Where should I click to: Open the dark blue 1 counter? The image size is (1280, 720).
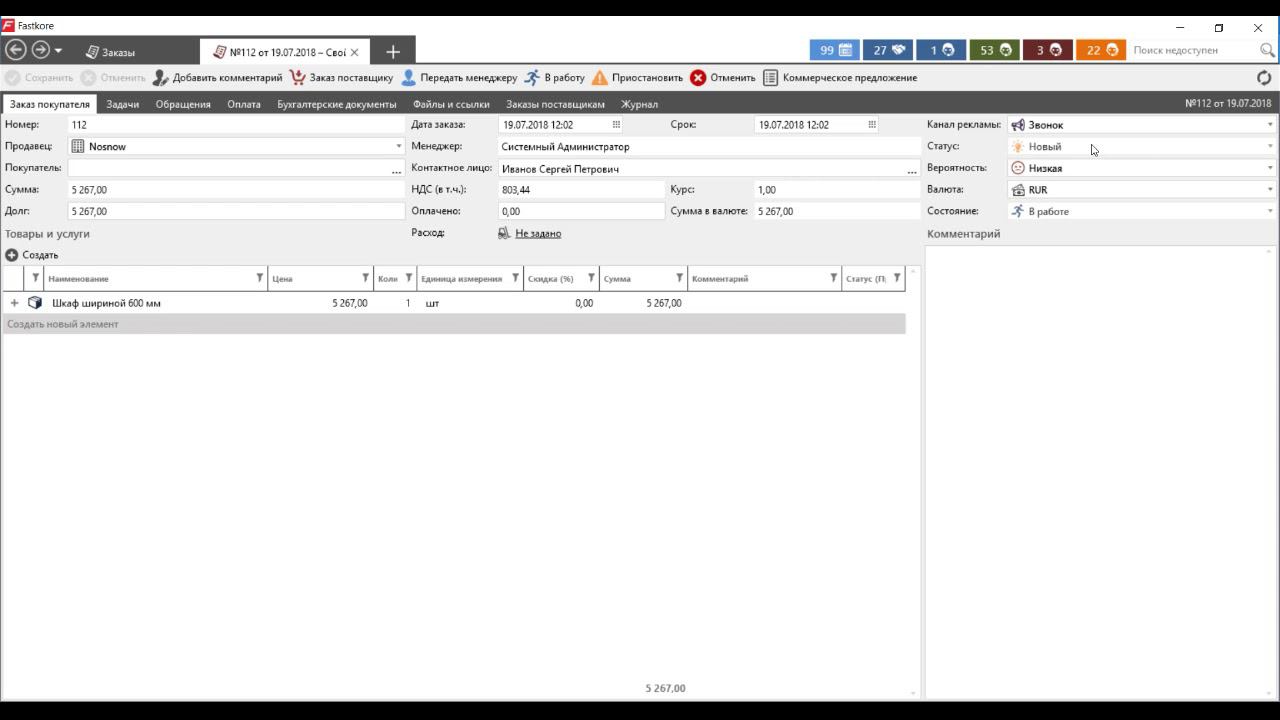pyautogui.click(x=941, y=50)
